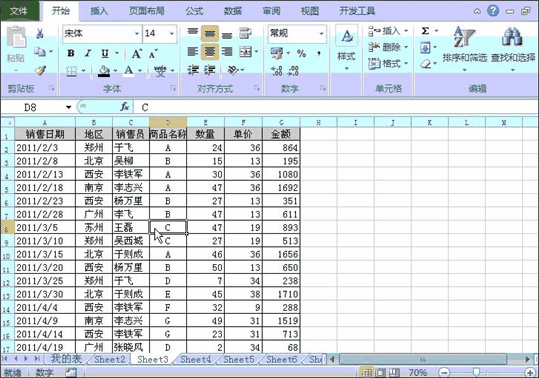Align text to bottom of cell
Viewport: 539px width, 378px height.
tap(227, 34)
